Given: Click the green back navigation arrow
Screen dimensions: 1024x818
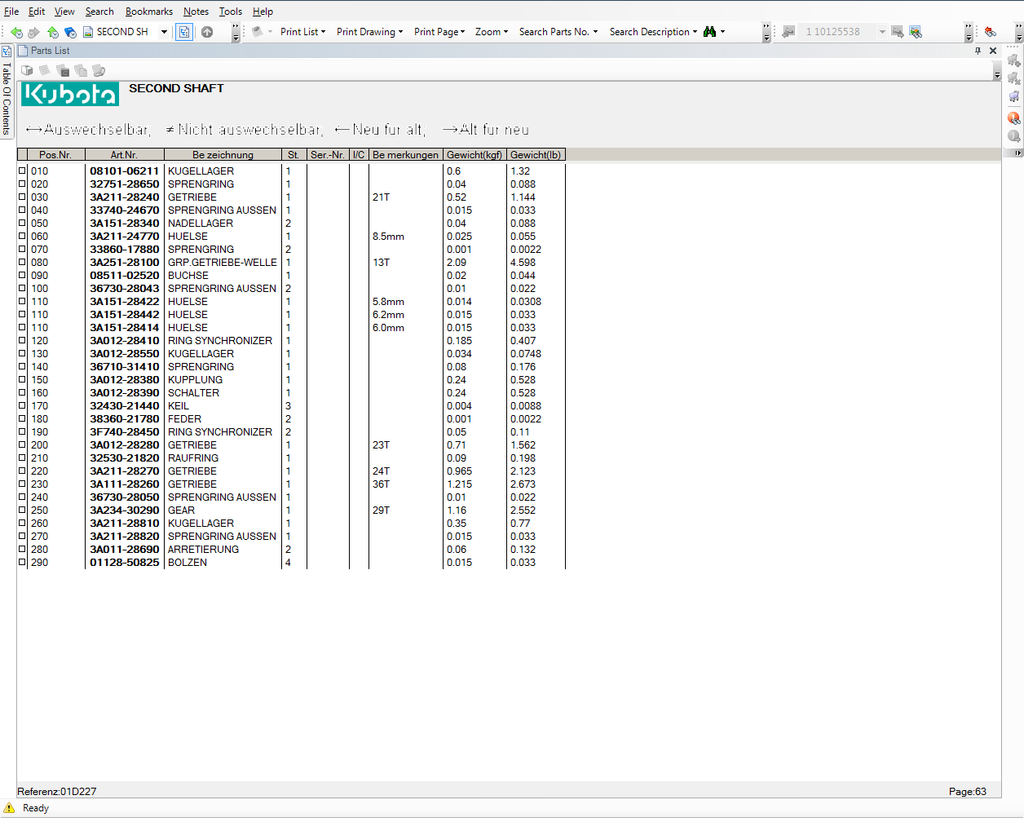Looking at the screenshot, I should 16,32.
